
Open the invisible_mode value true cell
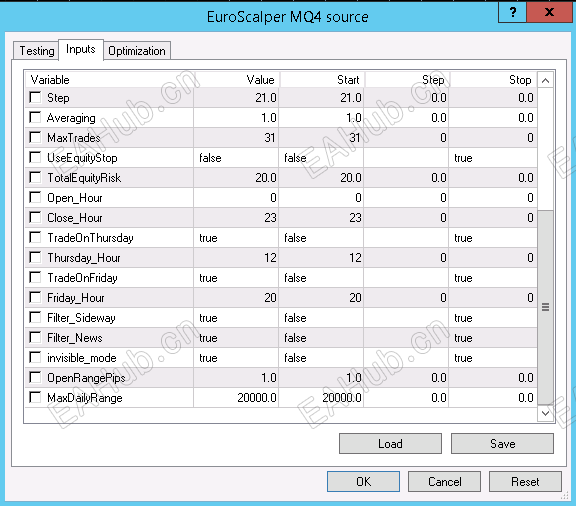click(x=236, y=358)
